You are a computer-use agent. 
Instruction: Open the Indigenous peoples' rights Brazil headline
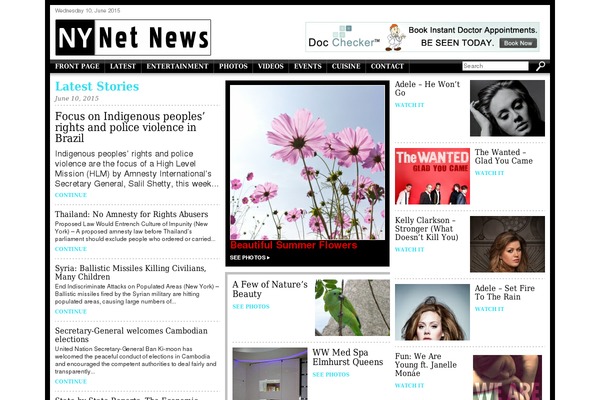pos(130,127)
